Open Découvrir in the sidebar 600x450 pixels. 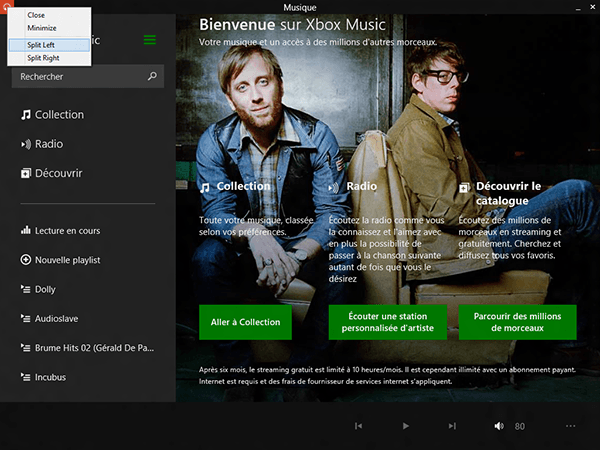(x=52, y=173)
